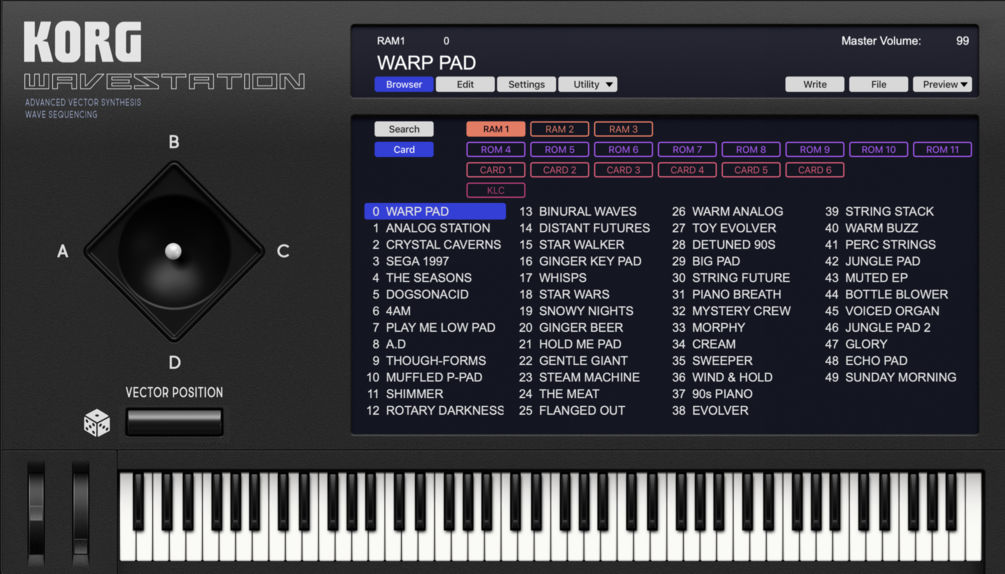Image resolution: width=1005 pixels, height=574 pixels.
Task: Select preset ROTARY DARKNESS
Action: coord(444,411)
